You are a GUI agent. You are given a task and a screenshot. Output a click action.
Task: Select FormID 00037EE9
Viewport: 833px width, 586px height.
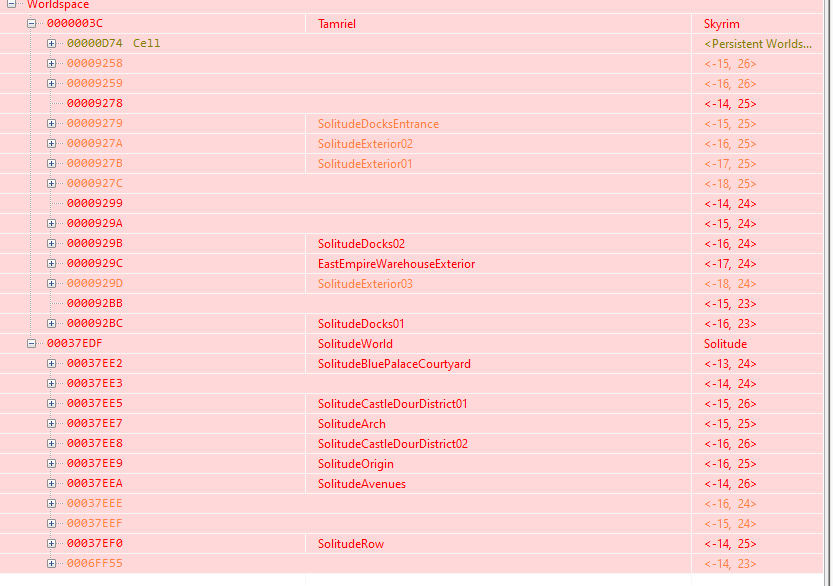coord(95,463)
